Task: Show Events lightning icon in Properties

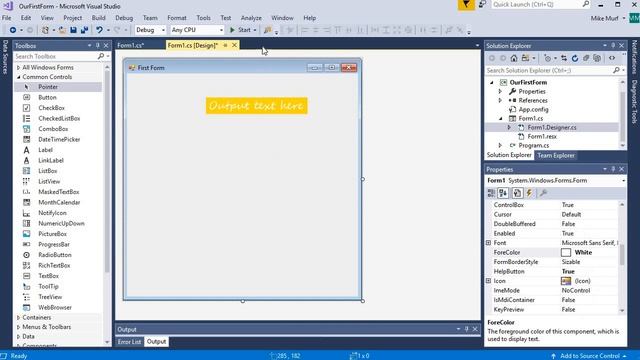Action: pyautogui.click(x=529, y=193)
